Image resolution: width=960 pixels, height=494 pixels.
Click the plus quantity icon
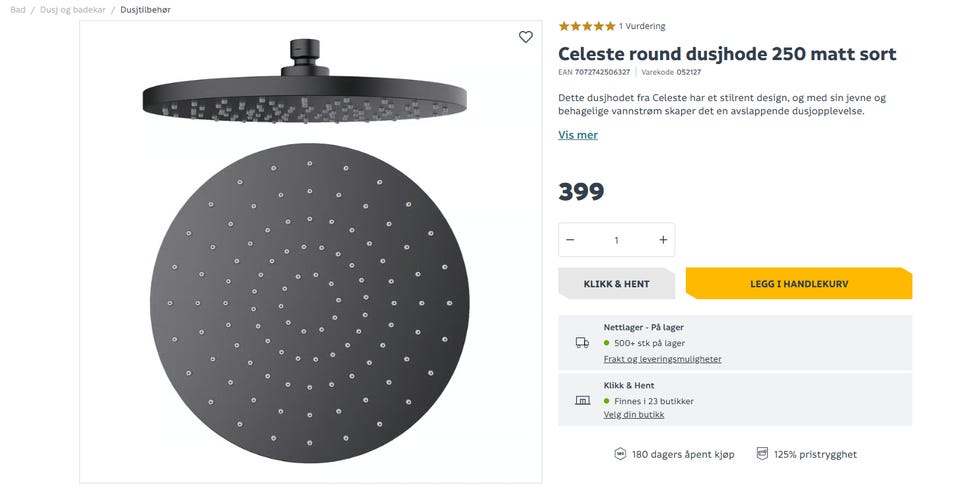[x=663, y=240]
